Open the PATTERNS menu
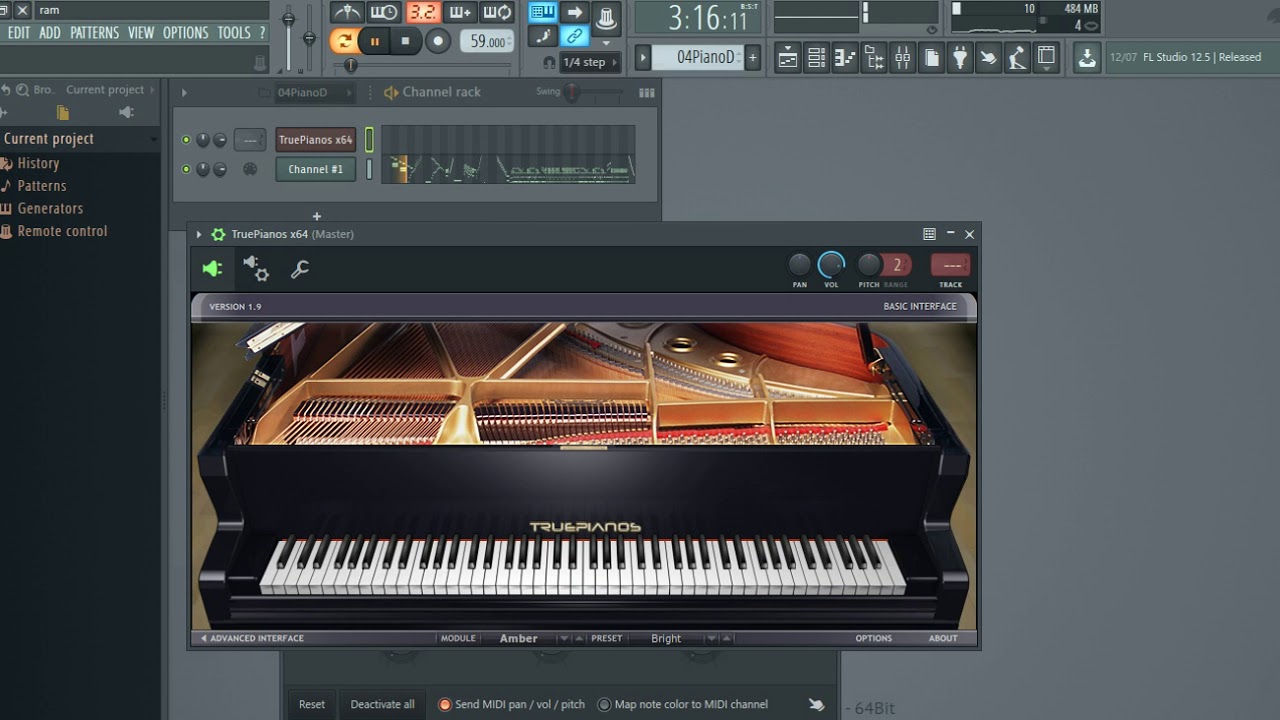Image resolution: width=1280 pixels, height=720 pixels. pyautogui.click(x=95, y=32)
